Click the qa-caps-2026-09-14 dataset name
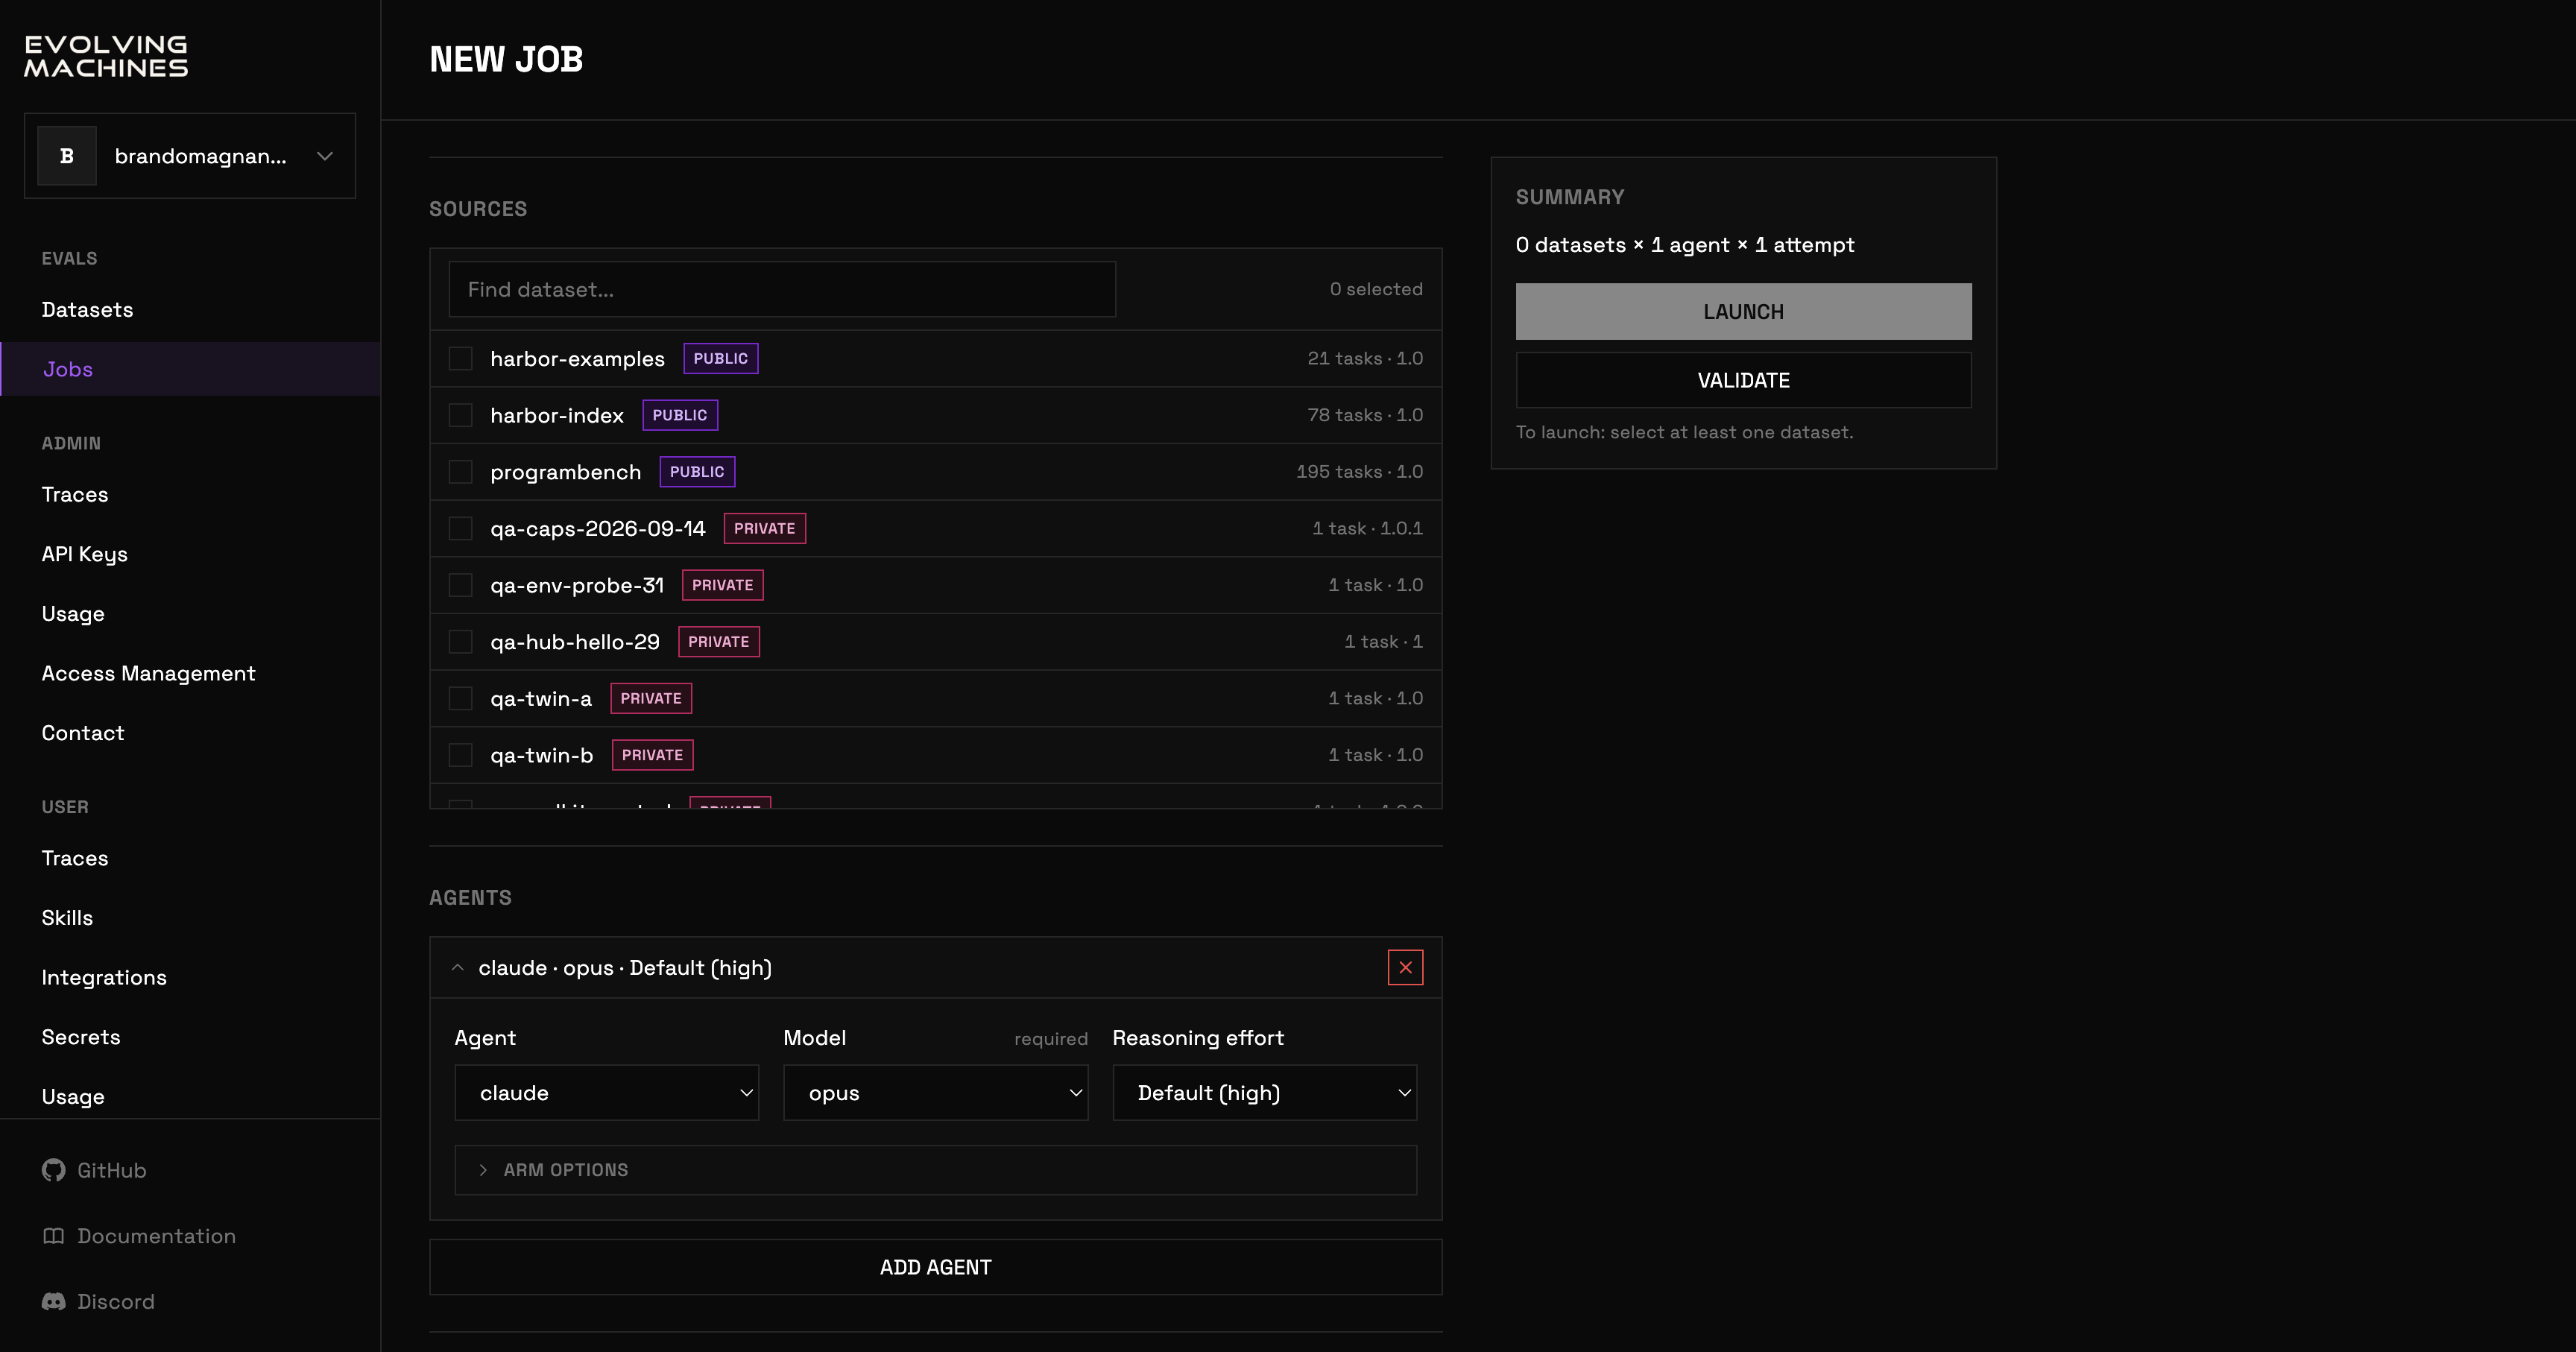Image resolution: width=2576 pixels, height=1352 pixels. [x=597, y=528]
